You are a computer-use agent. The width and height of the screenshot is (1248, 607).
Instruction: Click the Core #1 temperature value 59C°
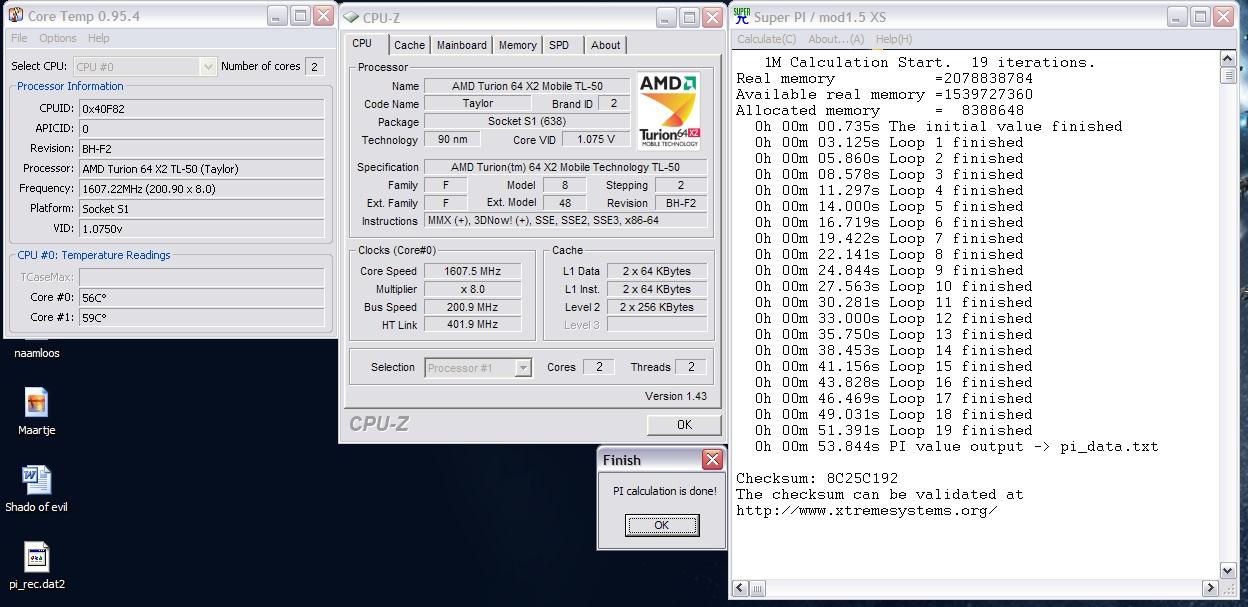tap(202, 317)
